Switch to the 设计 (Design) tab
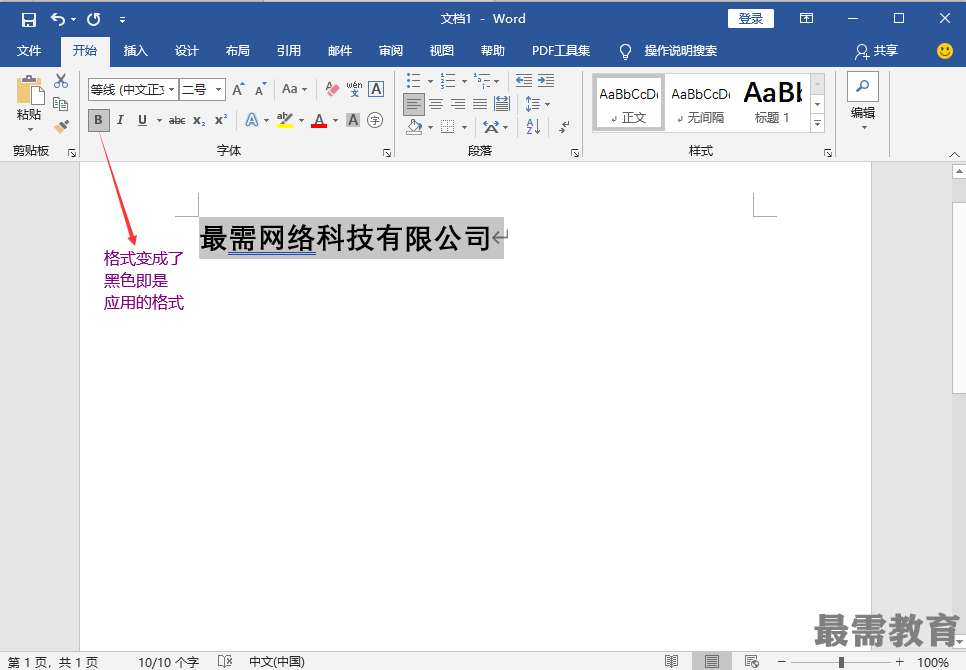The width and height of the screenshot is (966, 670). click(x=186, y=50)
